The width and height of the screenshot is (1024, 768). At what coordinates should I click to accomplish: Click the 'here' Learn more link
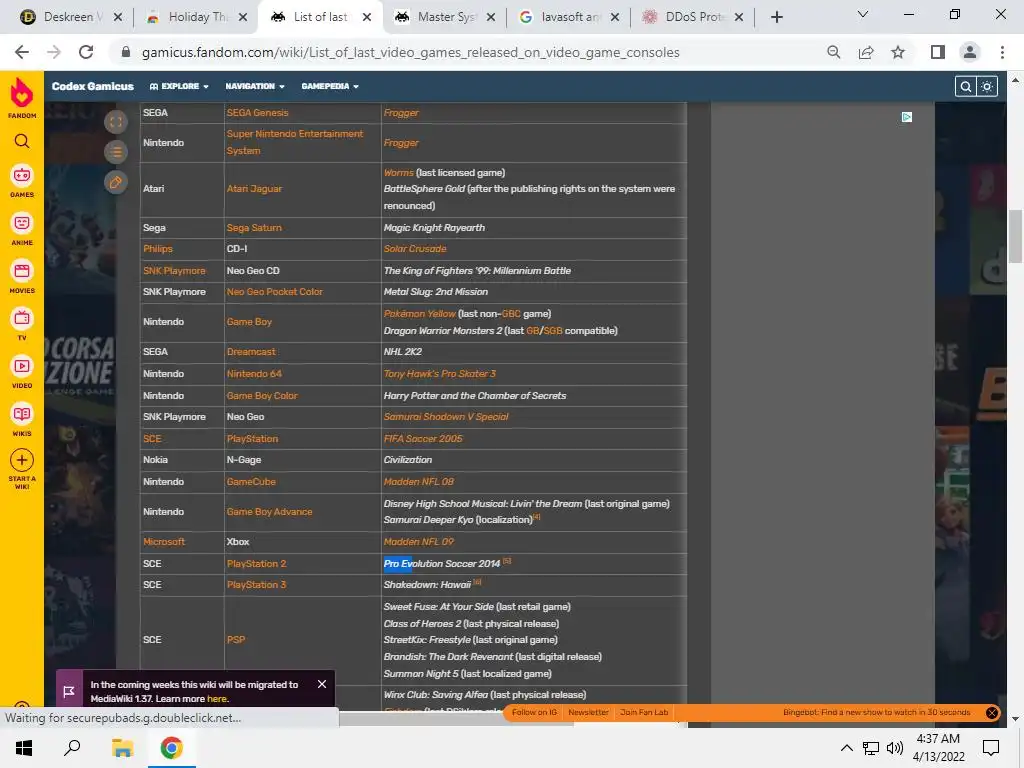point(217,698)
